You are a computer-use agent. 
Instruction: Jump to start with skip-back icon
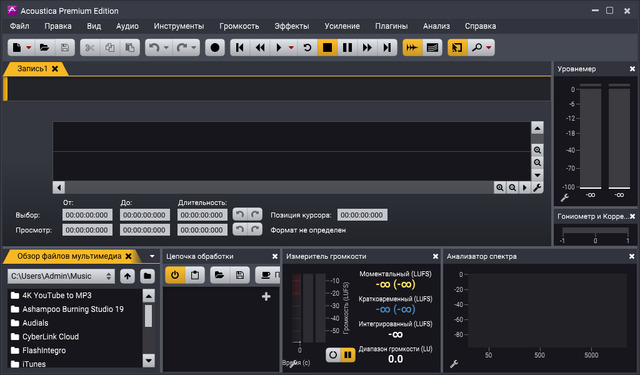[x=240, y=48]
